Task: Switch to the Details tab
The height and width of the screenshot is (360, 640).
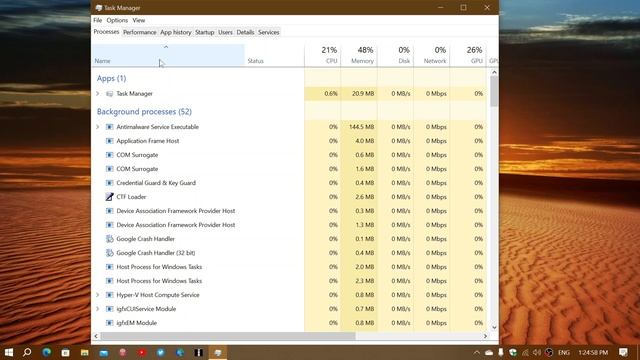Action: click(x=245, y=32)
